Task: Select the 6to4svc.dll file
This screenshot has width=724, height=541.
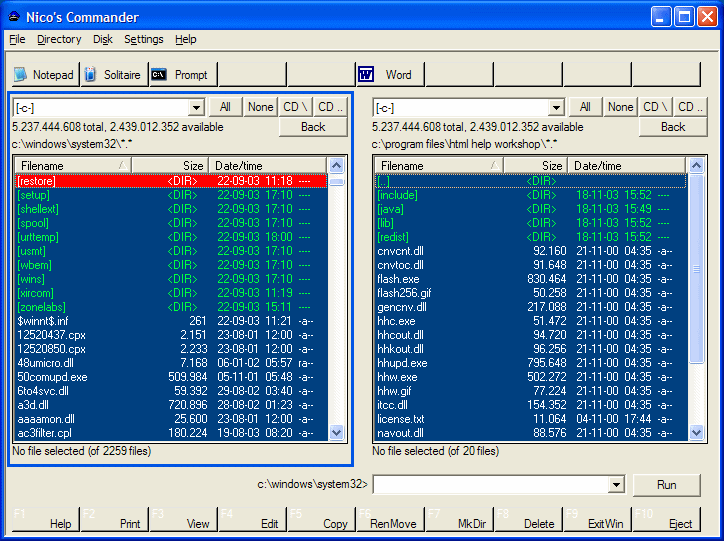Action: point(171,391)
